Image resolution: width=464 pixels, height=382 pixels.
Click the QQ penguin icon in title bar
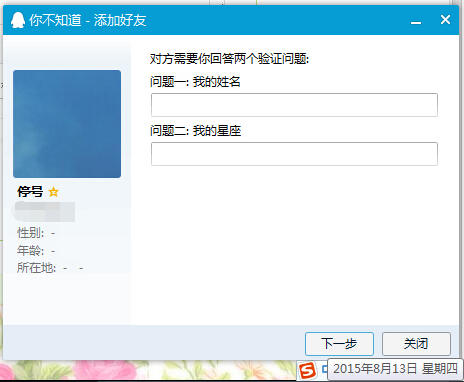[18, 20]
